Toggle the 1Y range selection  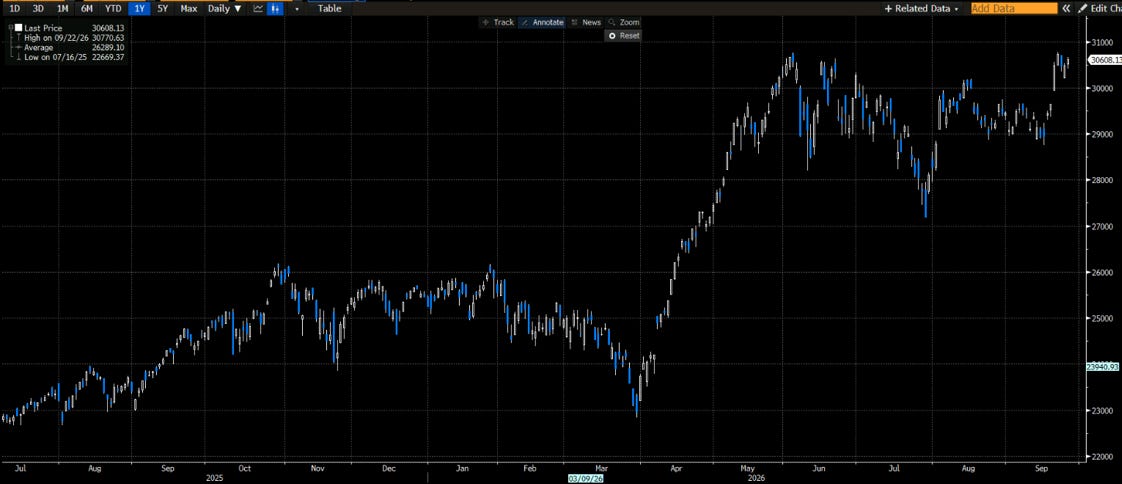pos(139,9)
